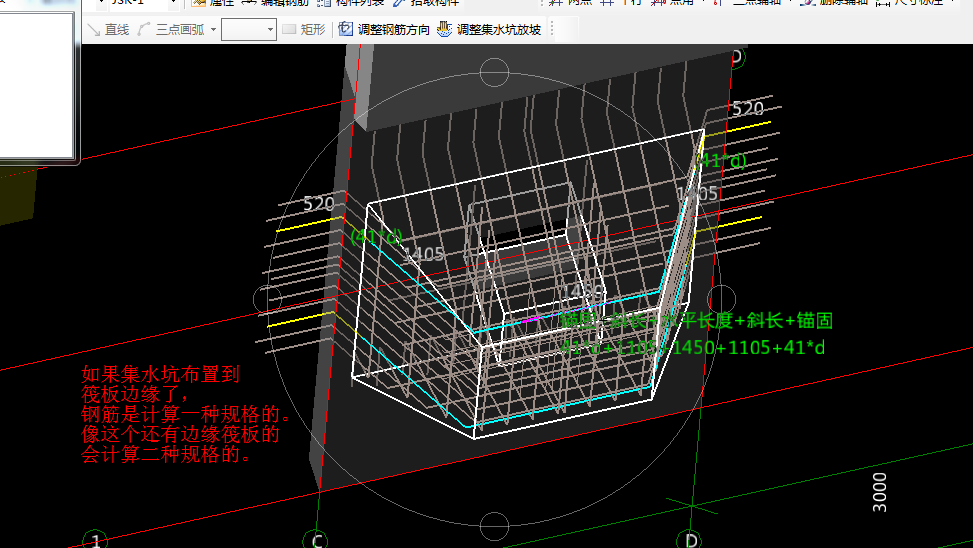Select the 三点画弧 arc tool

172,29
